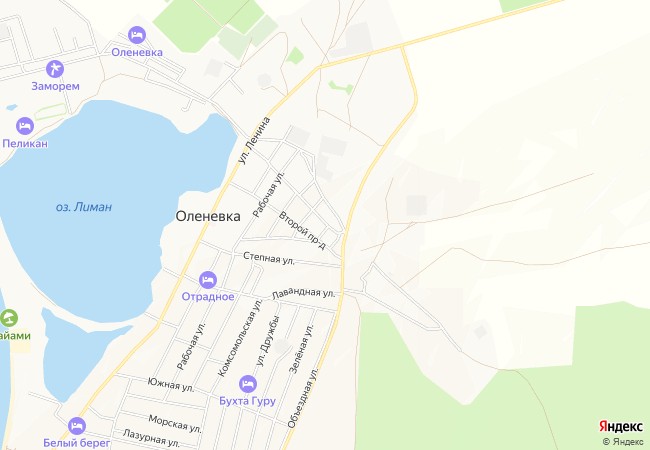Click the Лазурная ул. street label
650x450 pixels.
coord(151,439)
